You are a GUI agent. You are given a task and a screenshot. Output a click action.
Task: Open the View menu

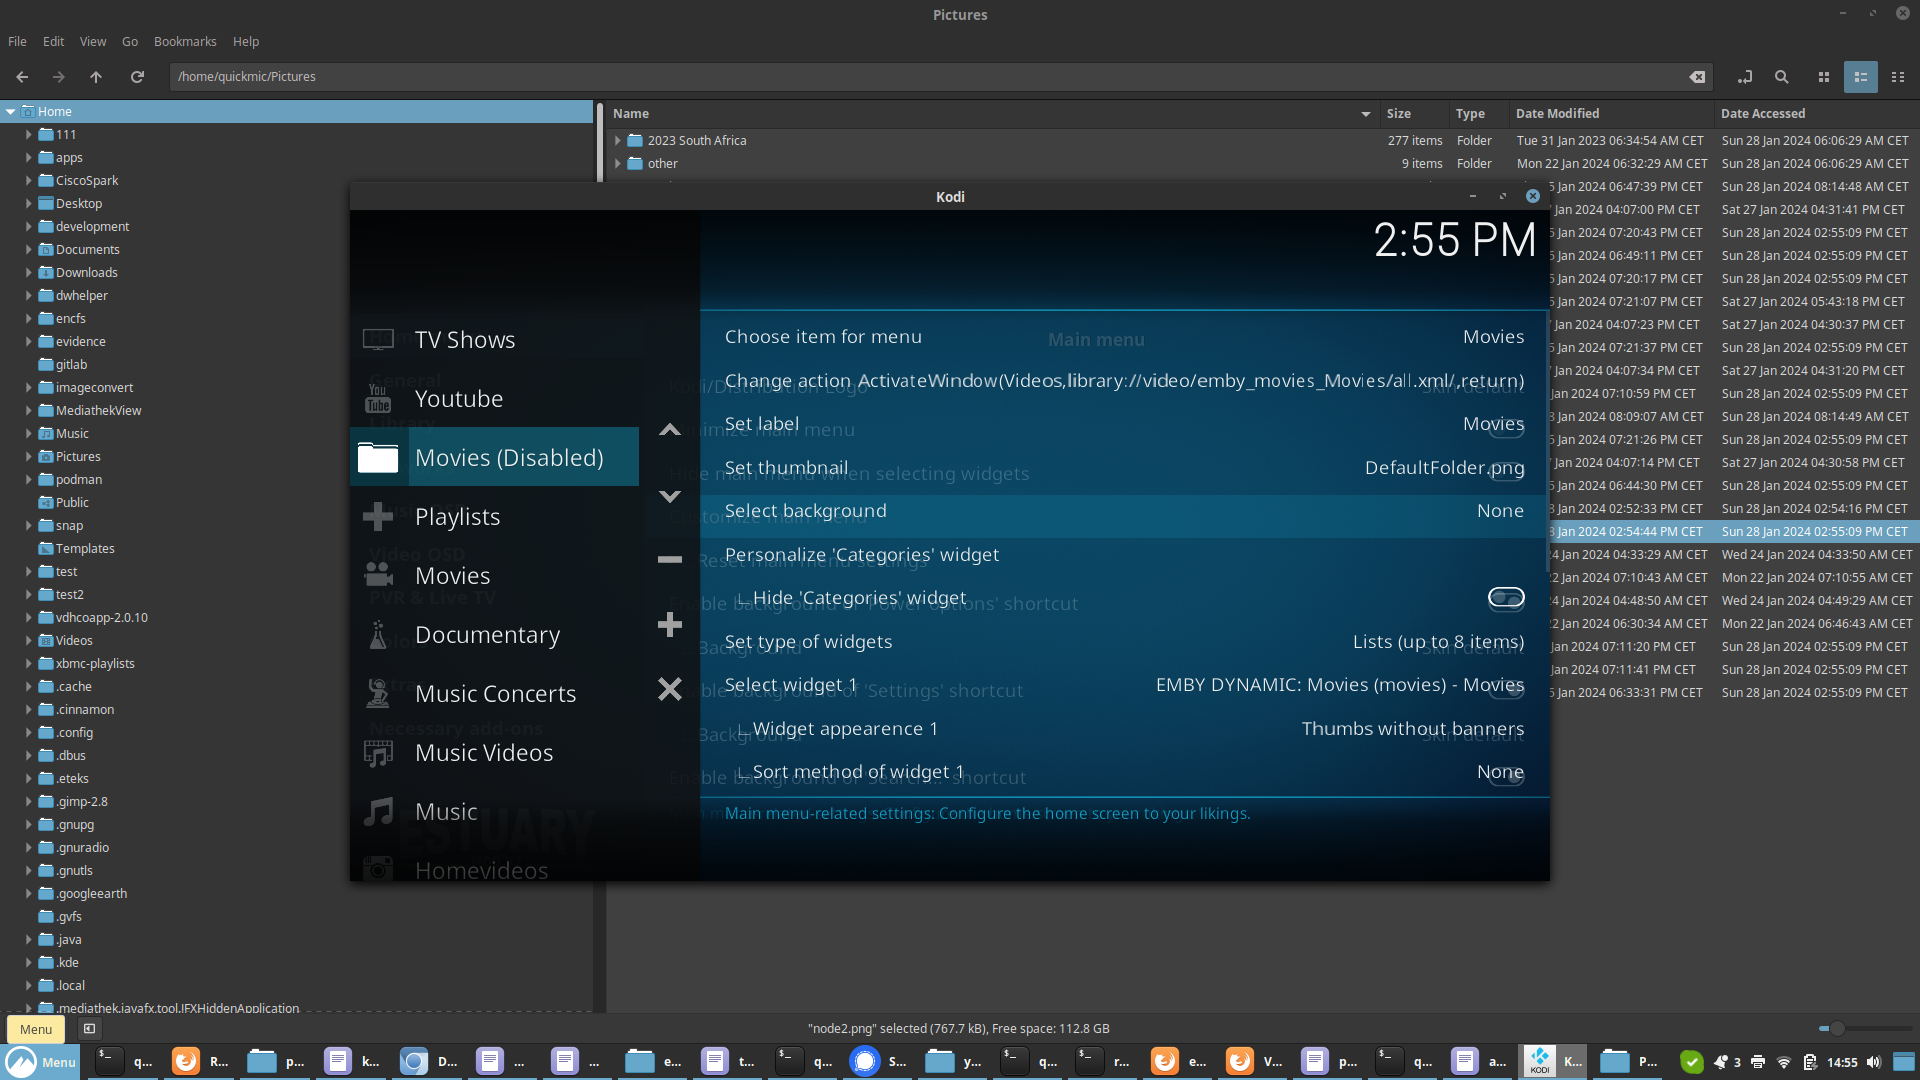pyautogui.click(x=92, y=42)
